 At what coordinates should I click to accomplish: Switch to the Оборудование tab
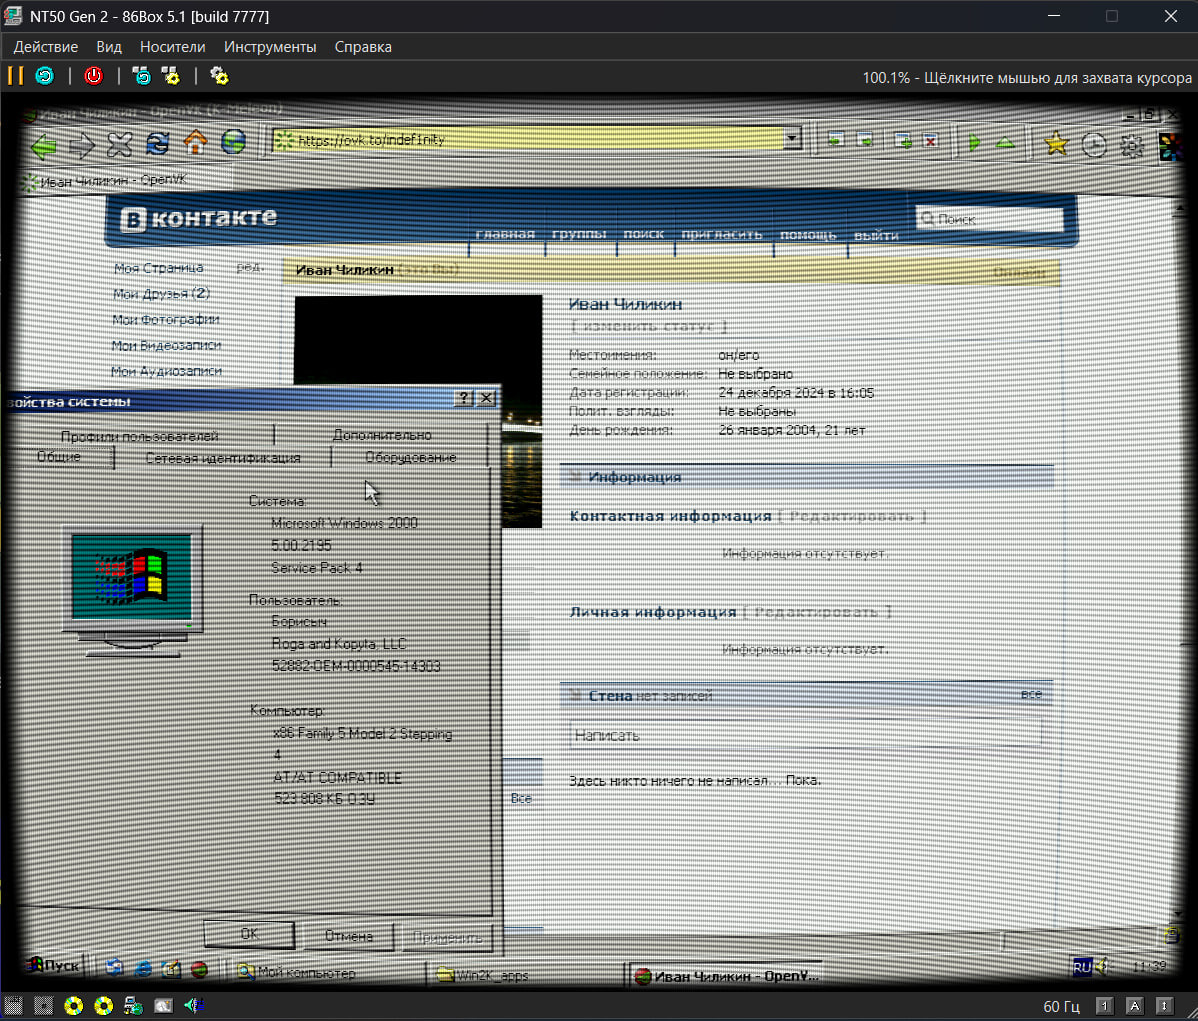(x=410, y=457)
